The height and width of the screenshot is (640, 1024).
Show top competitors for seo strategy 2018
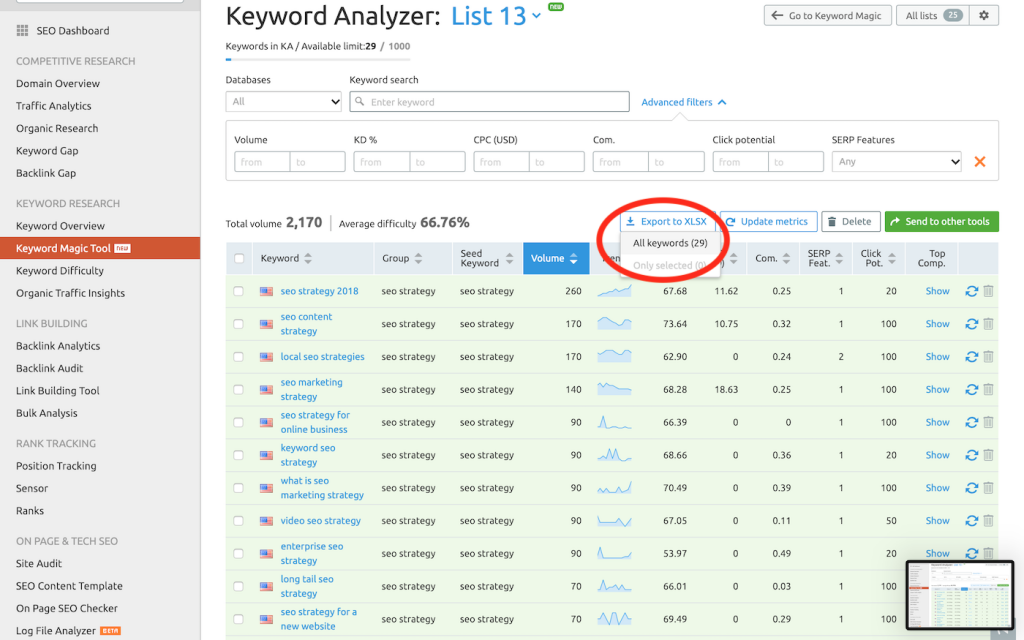(x=937, y=291)
